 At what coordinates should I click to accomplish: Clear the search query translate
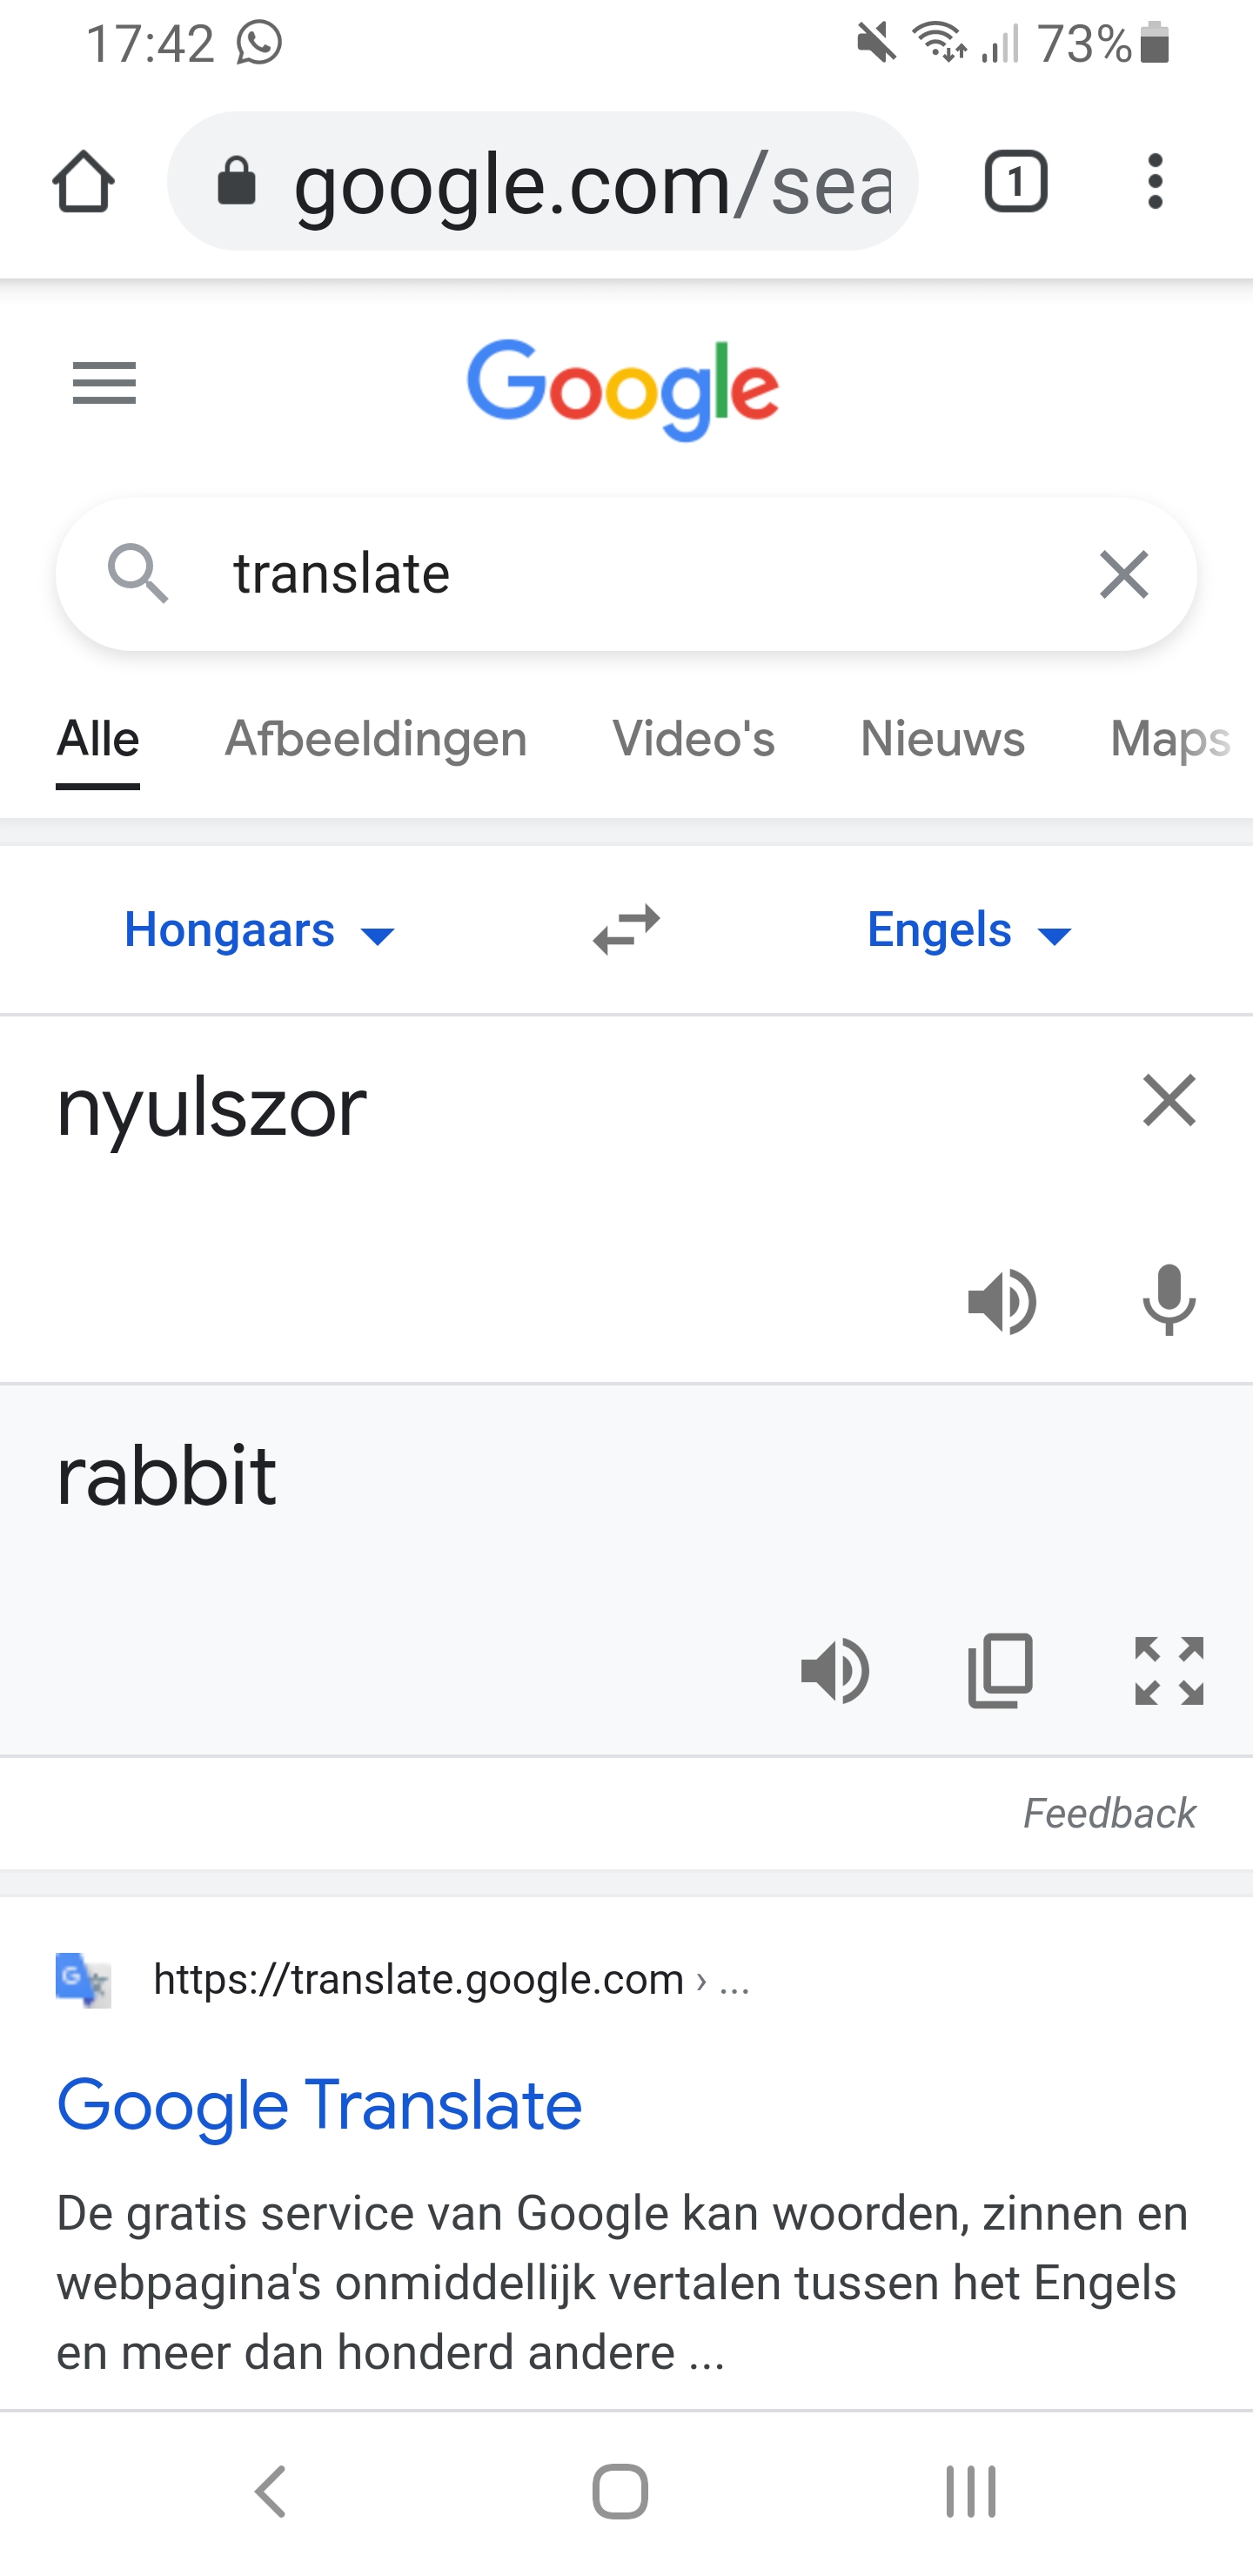[x=1123, y=575]
